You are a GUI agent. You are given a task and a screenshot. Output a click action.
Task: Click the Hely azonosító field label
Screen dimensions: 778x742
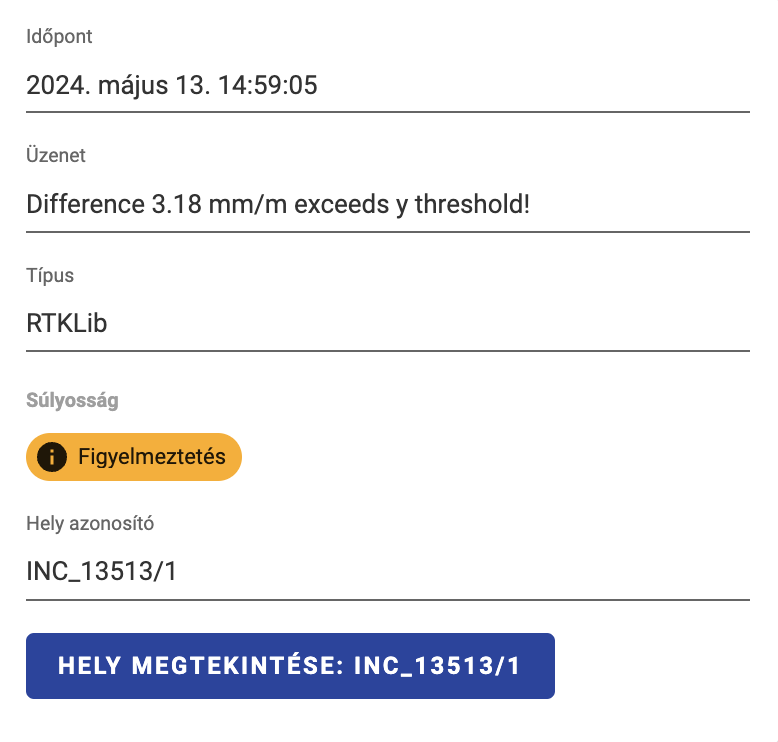click(90, 522)
